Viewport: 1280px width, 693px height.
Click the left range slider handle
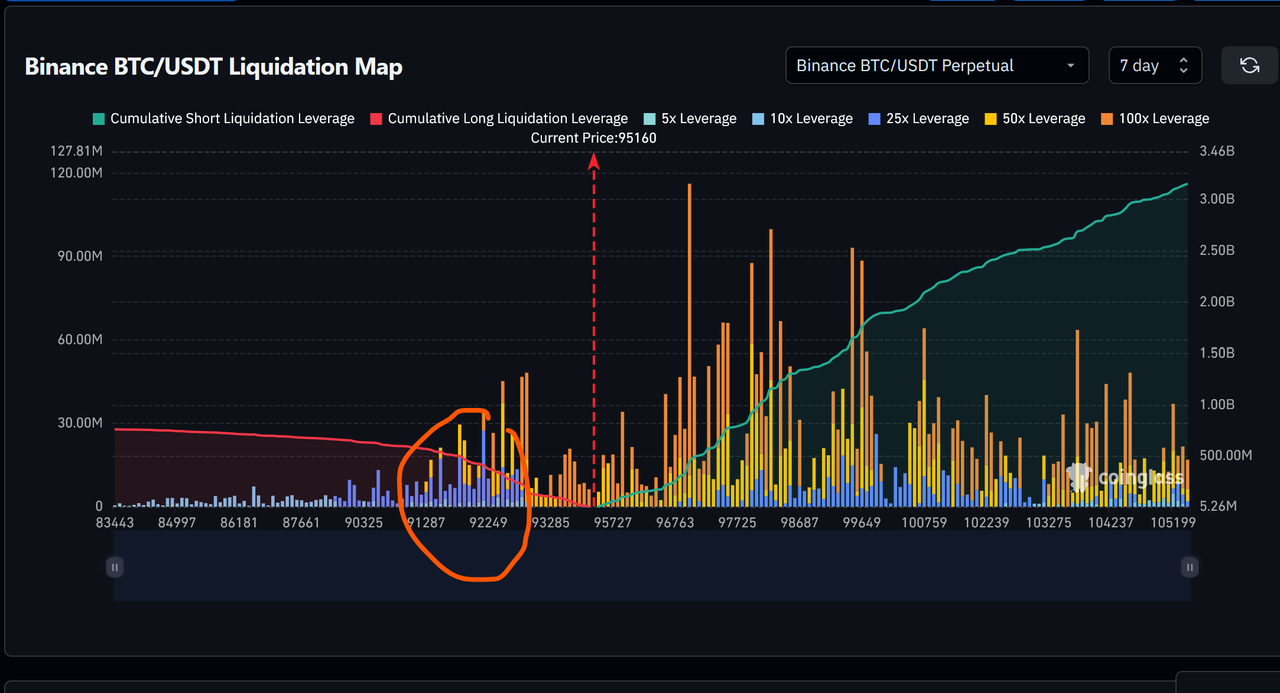[115, 567]
